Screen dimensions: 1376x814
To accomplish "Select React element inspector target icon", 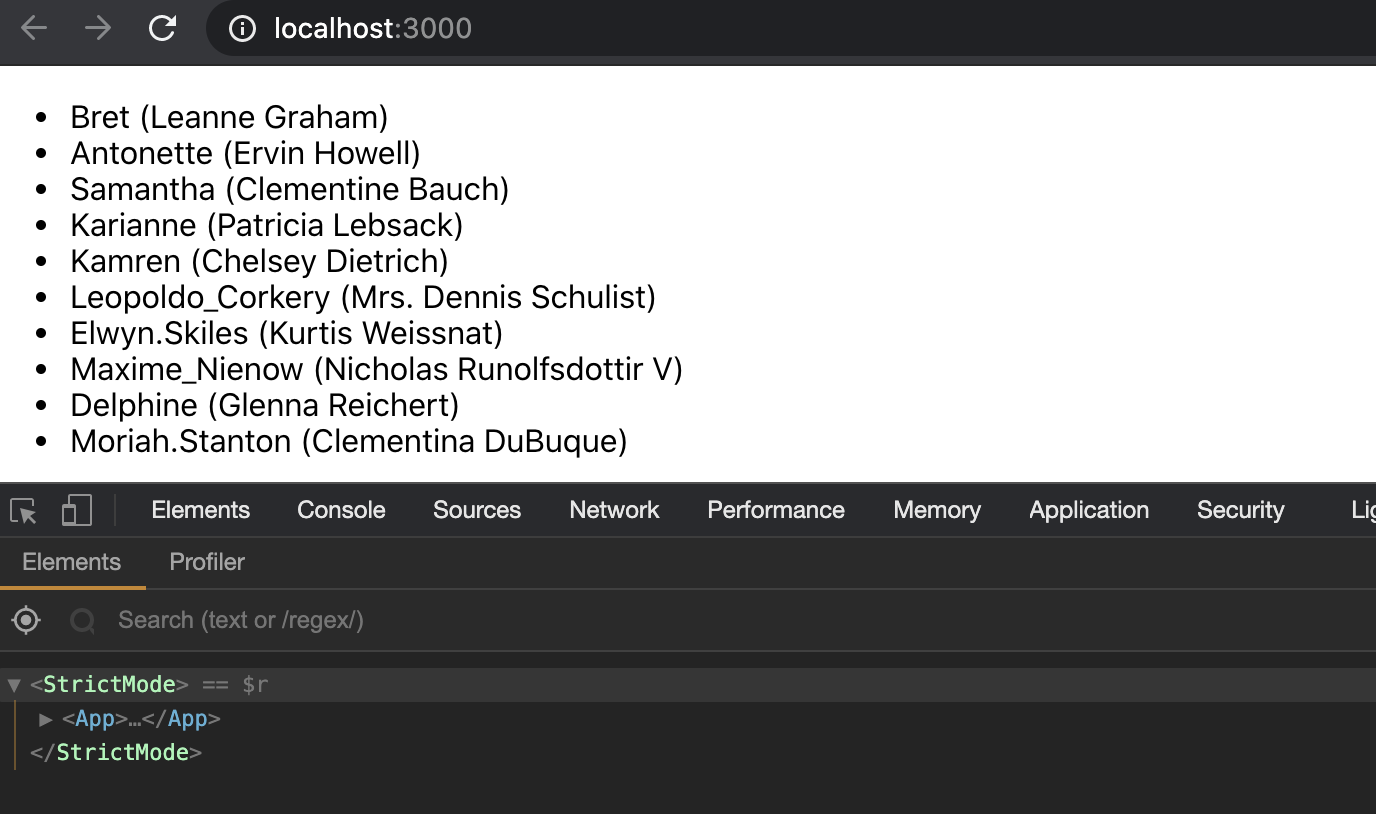I will 26,620.
